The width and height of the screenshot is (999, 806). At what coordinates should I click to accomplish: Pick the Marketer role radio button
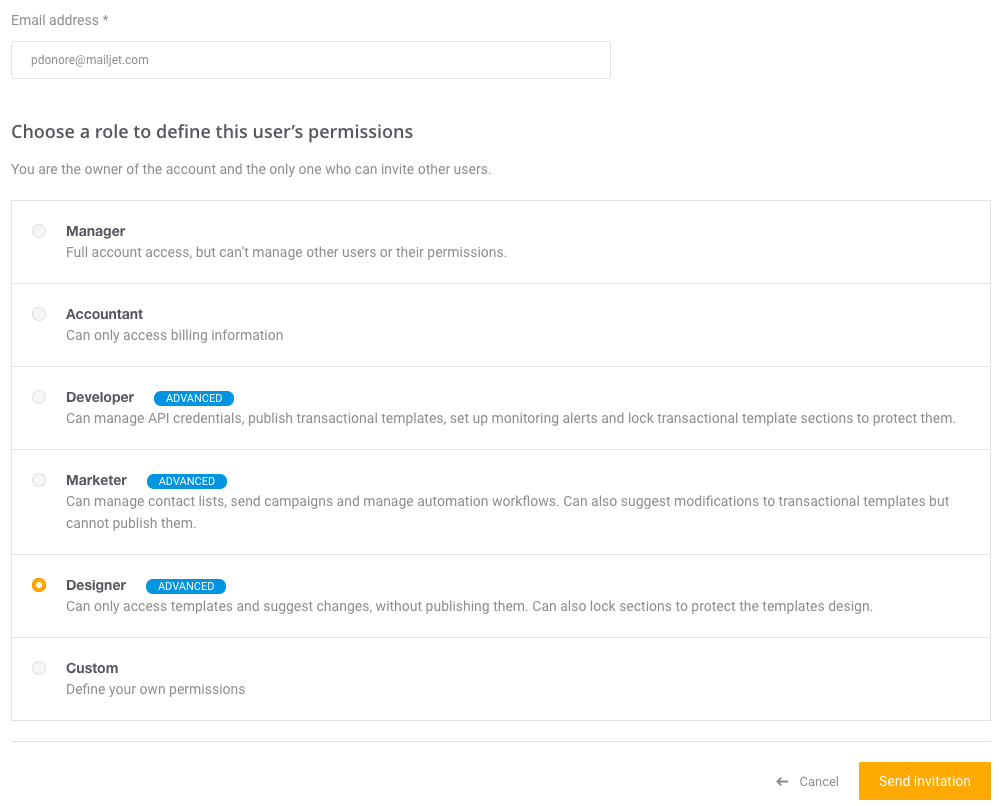click(x=39, y=480)
